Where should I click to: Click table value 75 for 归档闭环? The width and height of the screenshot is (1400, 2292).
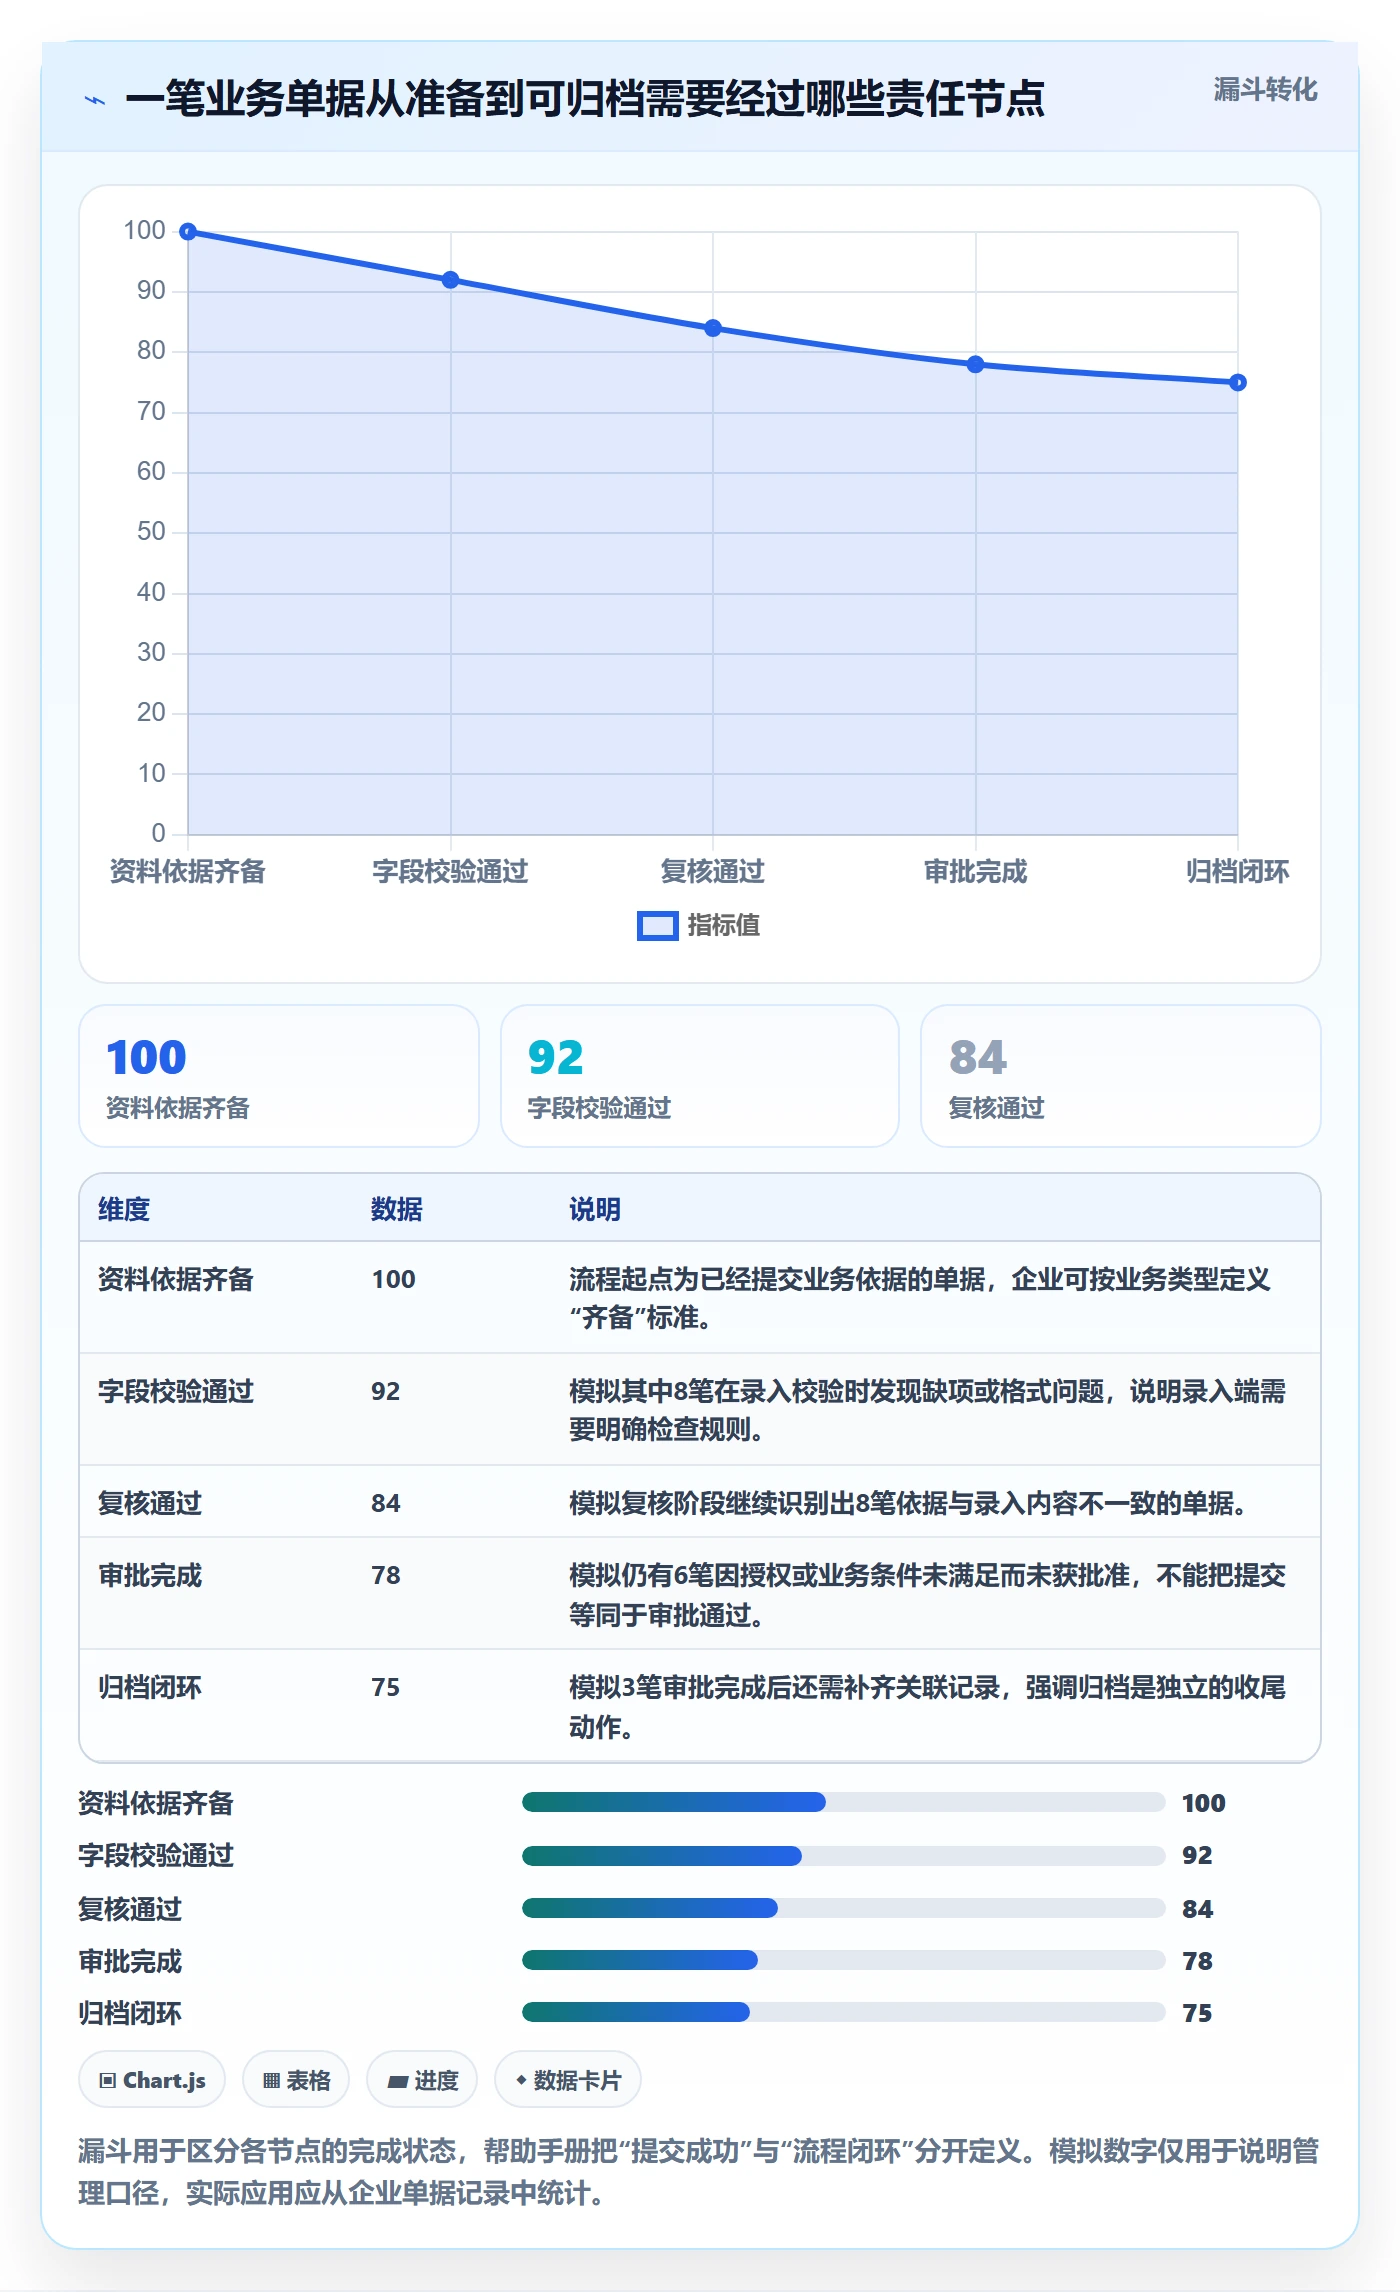(x=386, y=1688)
